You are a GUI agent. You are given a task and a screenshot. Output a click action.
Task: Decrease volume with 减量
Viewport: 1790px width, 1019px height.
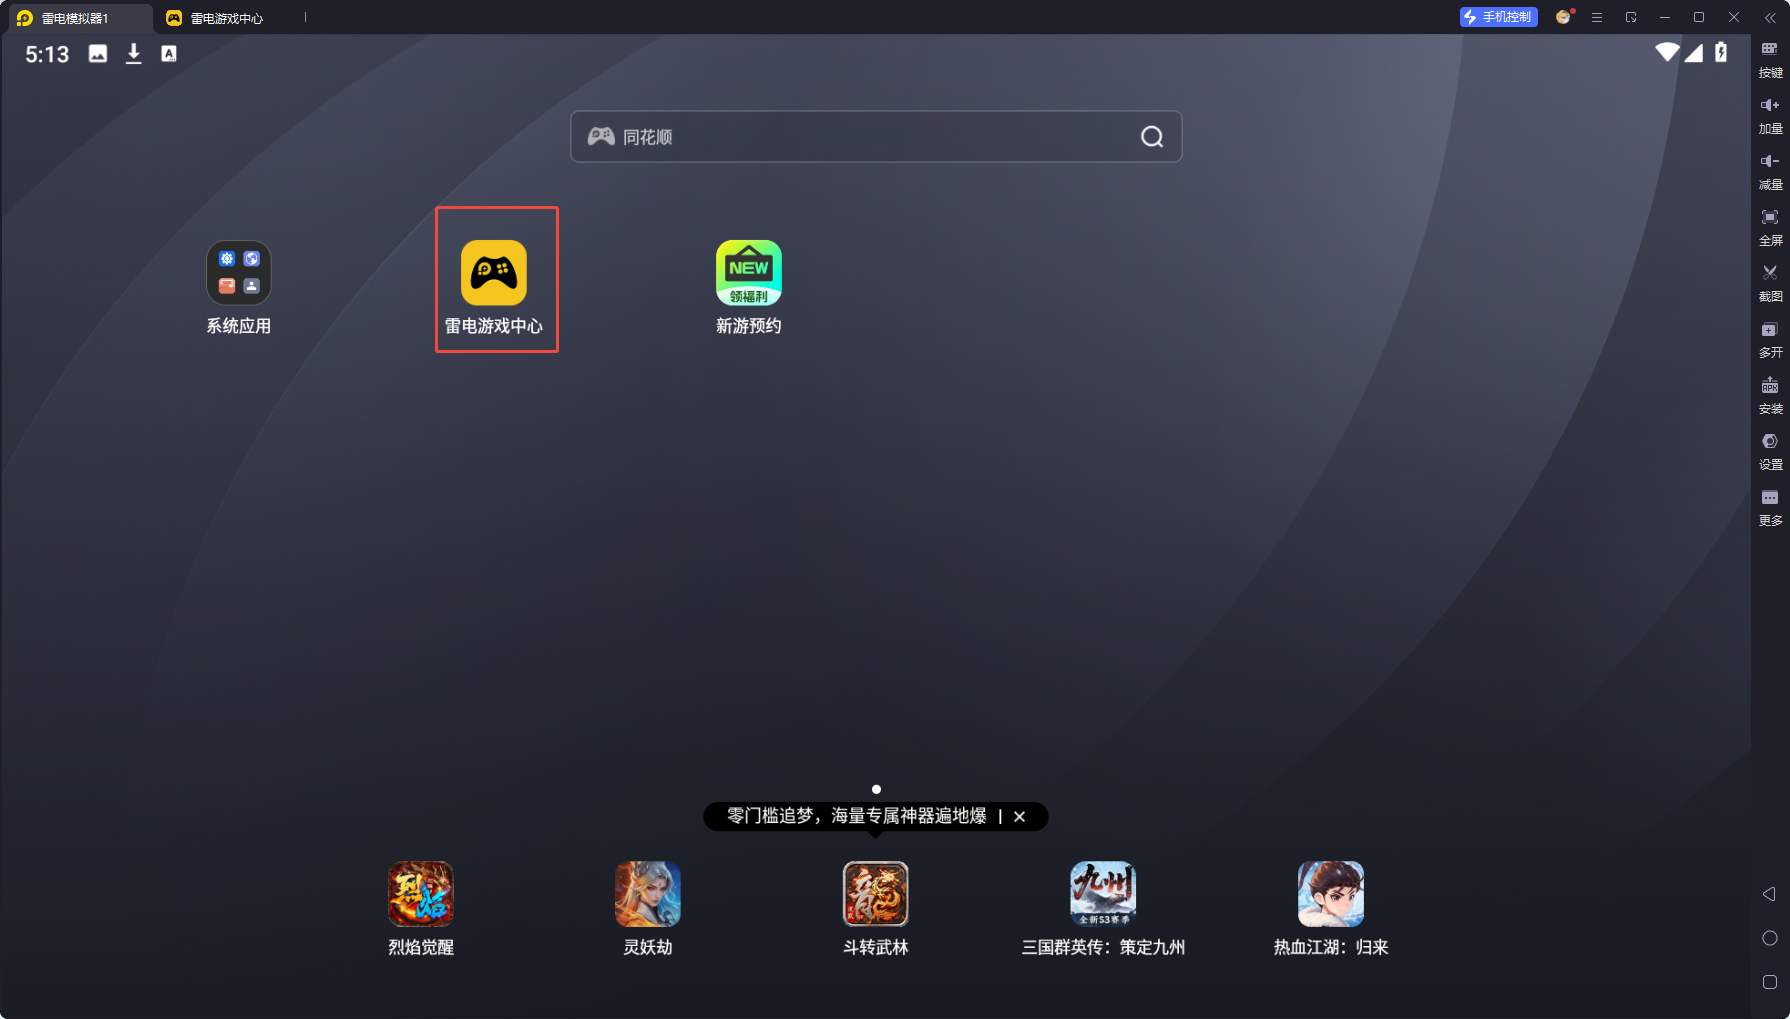click(x=1770, y=172)
